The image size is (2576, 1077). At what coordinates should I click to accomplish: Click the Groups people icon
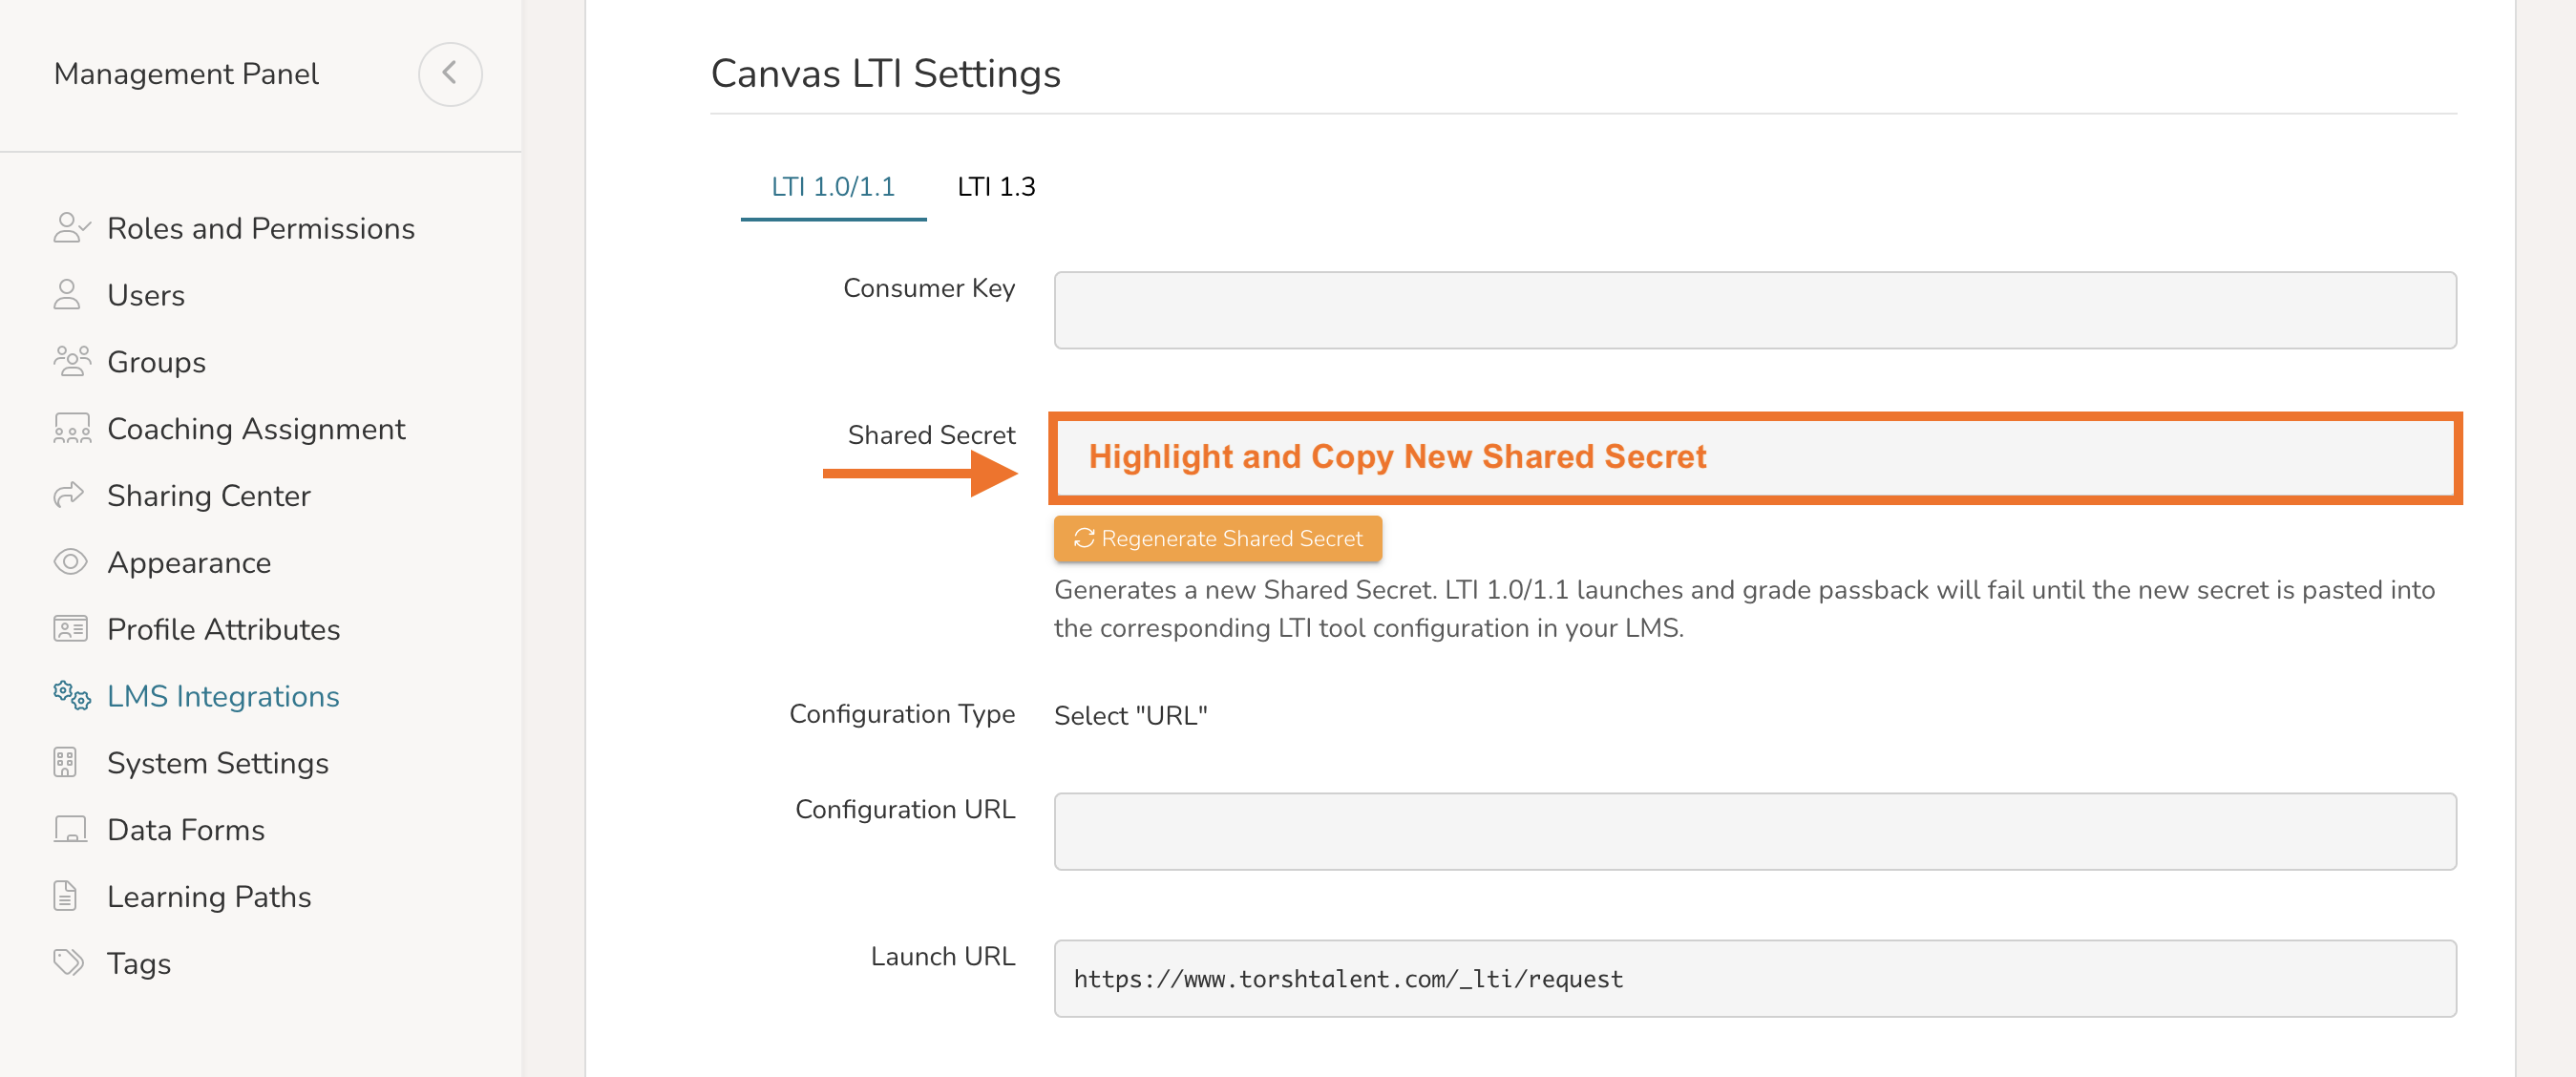72,361
